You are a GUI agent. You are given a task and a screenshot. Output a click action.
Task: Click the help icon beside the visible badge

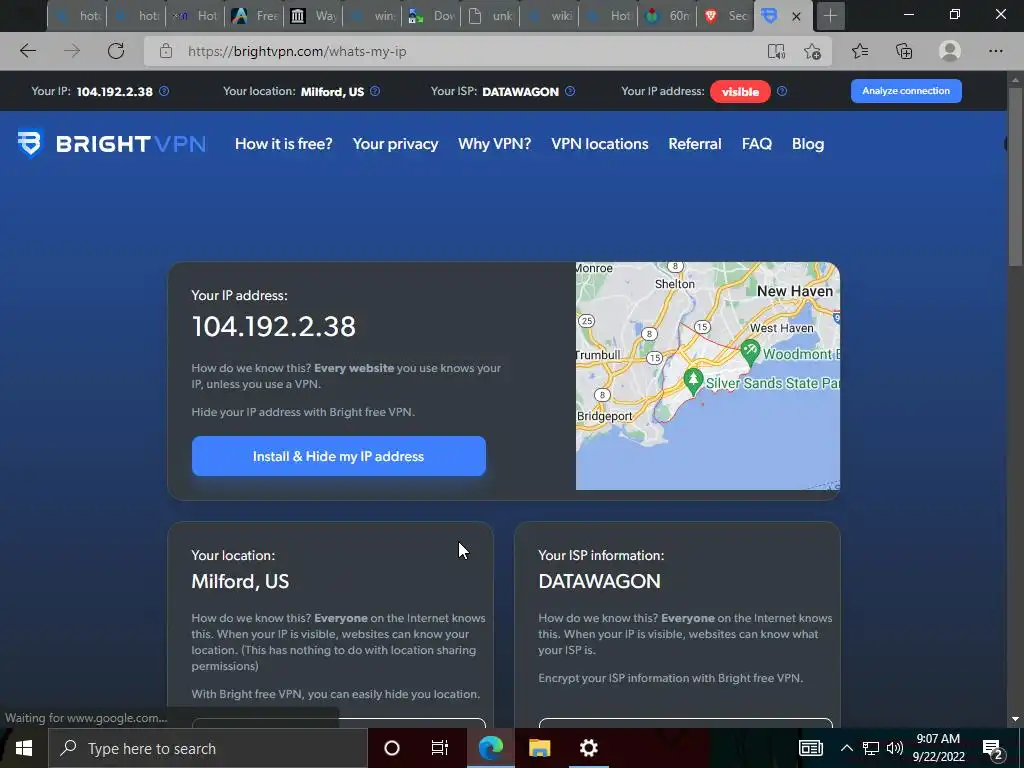(782, 91)
